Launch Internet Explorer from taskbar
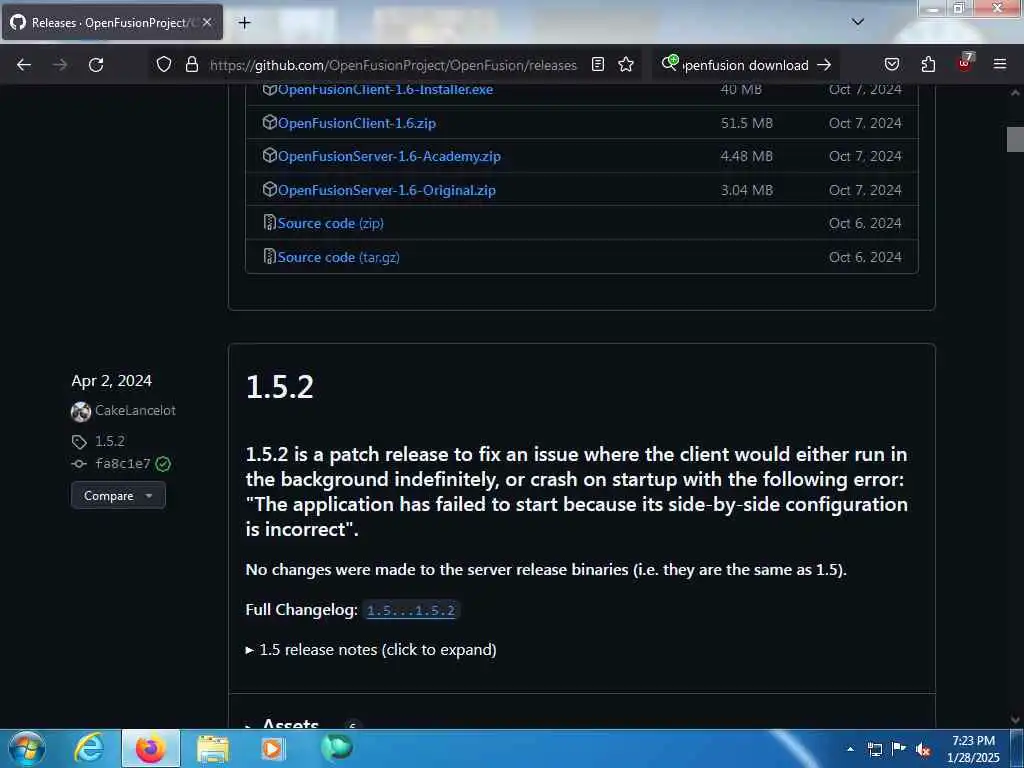Image resolution: width=1024 pixels, height=768 pixels. click(89, 748)
